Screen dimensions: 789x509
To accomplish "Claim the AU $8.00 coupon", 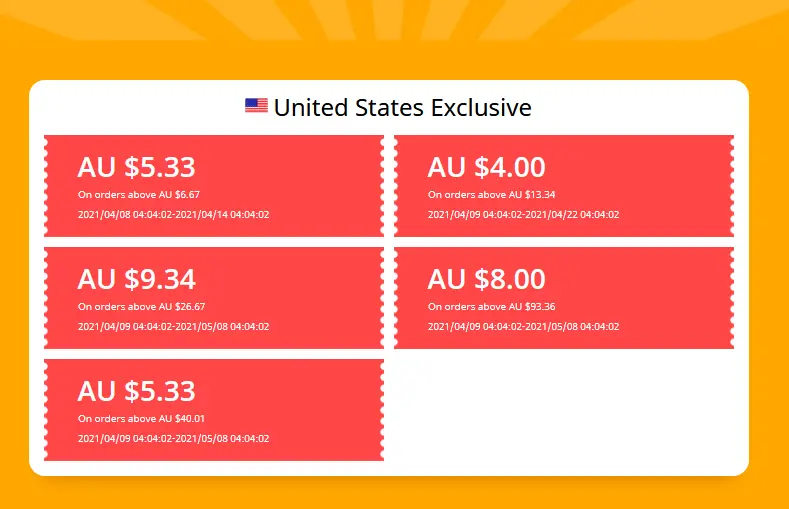I will 564,298.
